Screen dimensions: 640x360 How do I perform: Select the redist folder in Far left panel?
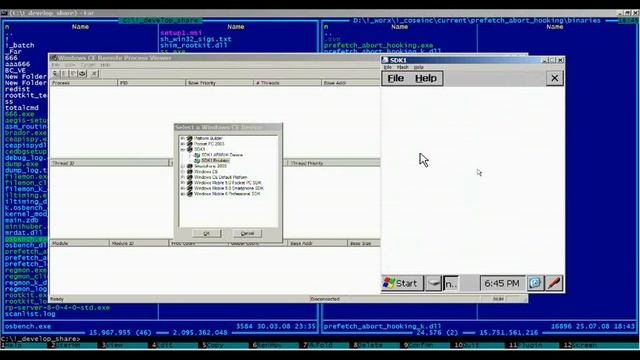[x=17, y=89]
